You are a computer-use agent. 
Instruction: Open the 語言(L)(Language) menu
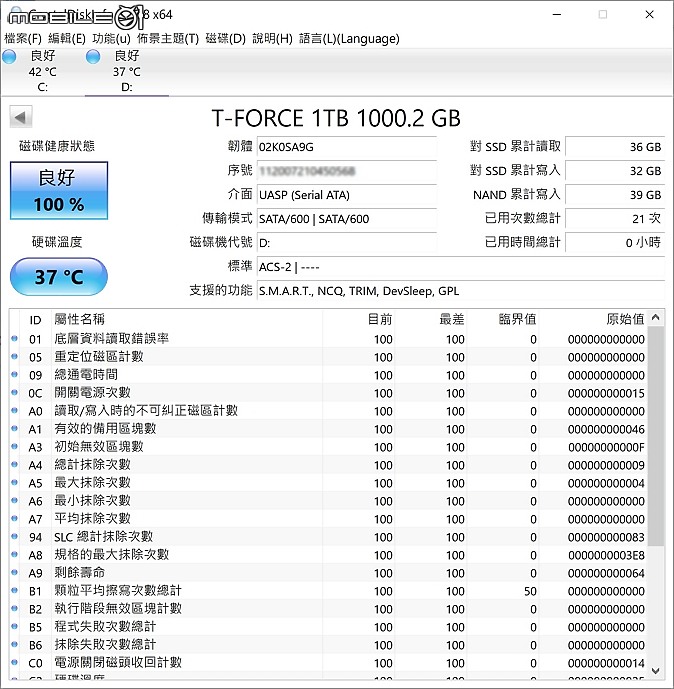pos(349,39)
